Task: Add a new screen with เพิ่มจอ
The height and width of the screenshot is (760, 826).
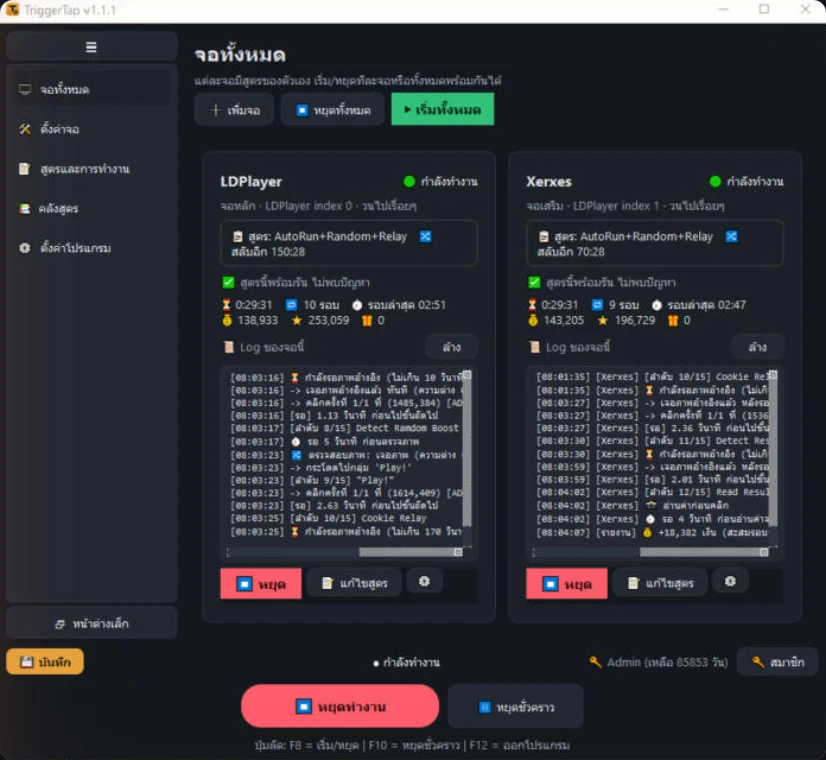Action: (x=234, y=110)
